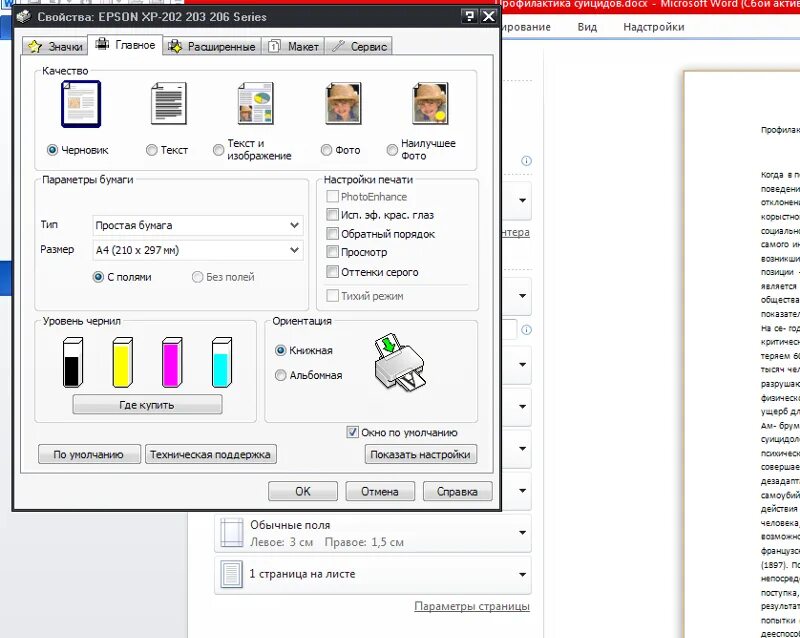Viewport: 800px width, 638px height.
Task: Open the Макет tab
Action: click(x=293, y=46)
